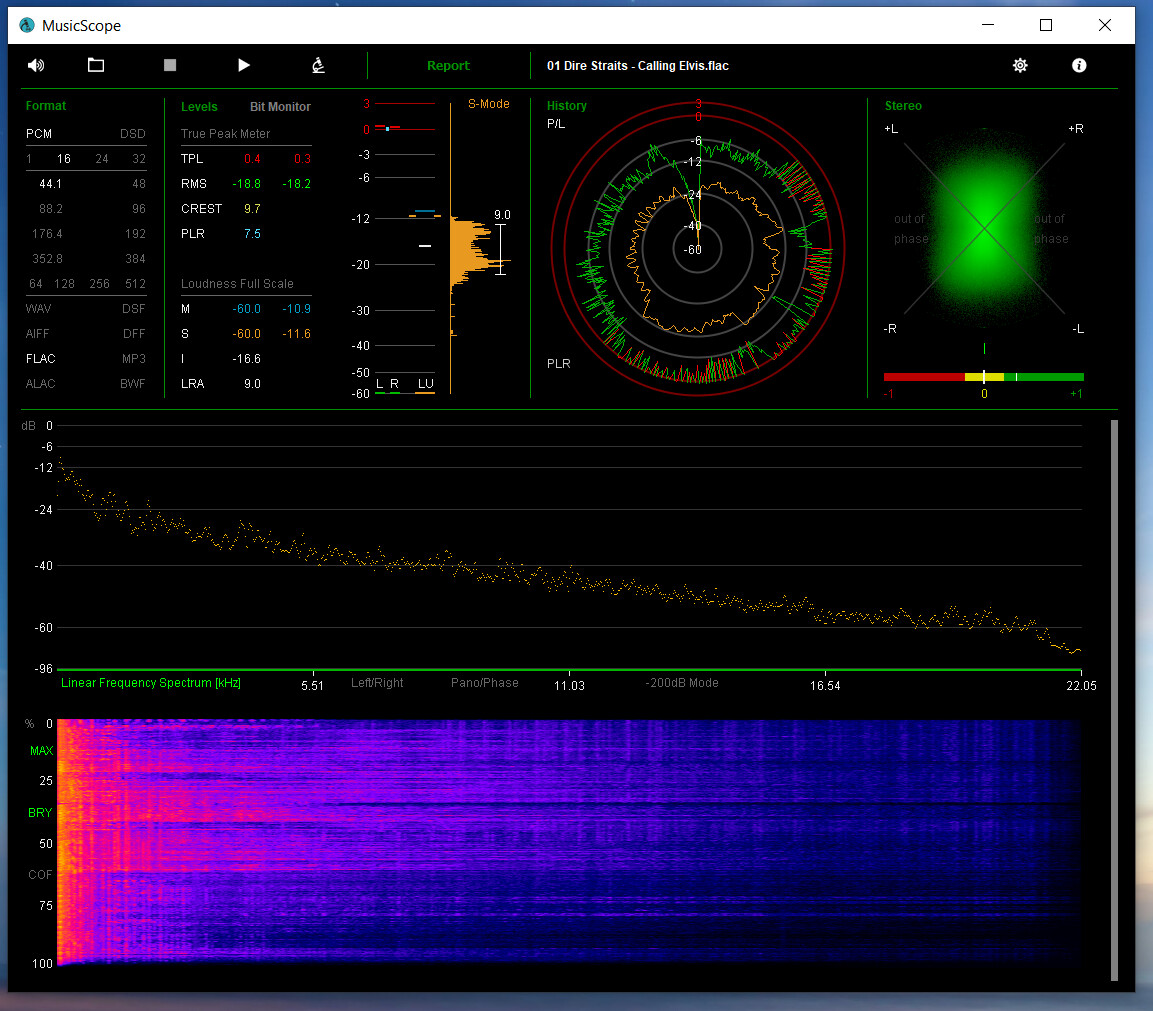Click the MusicScope app logo in title bar
Image resolution: width=1153 pixels, height=1011 pixels.
[27, 25]
